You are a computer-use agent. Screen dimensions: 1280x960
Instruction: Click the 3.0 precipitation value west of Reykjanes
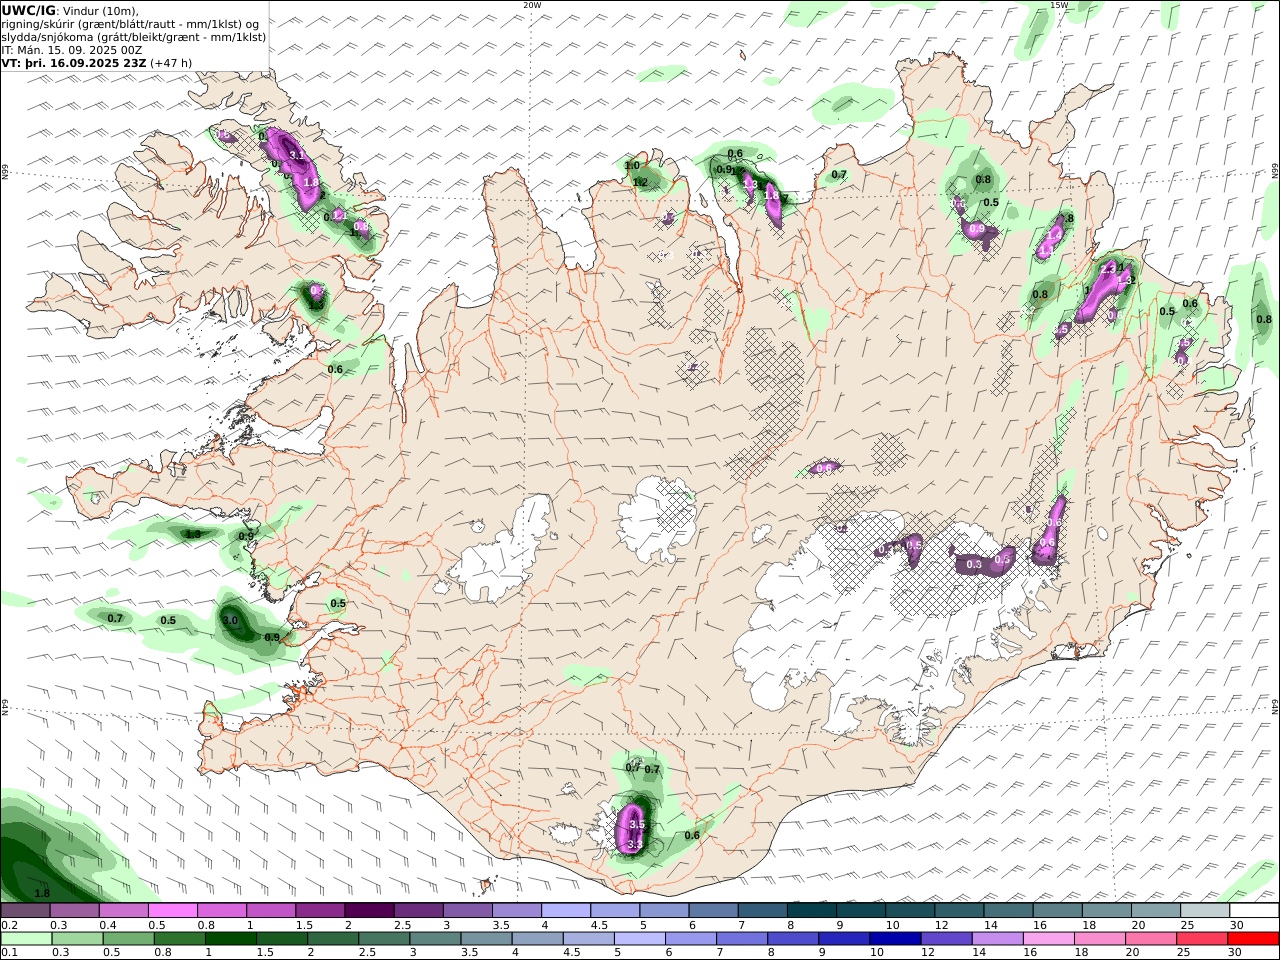coord(230,620)
